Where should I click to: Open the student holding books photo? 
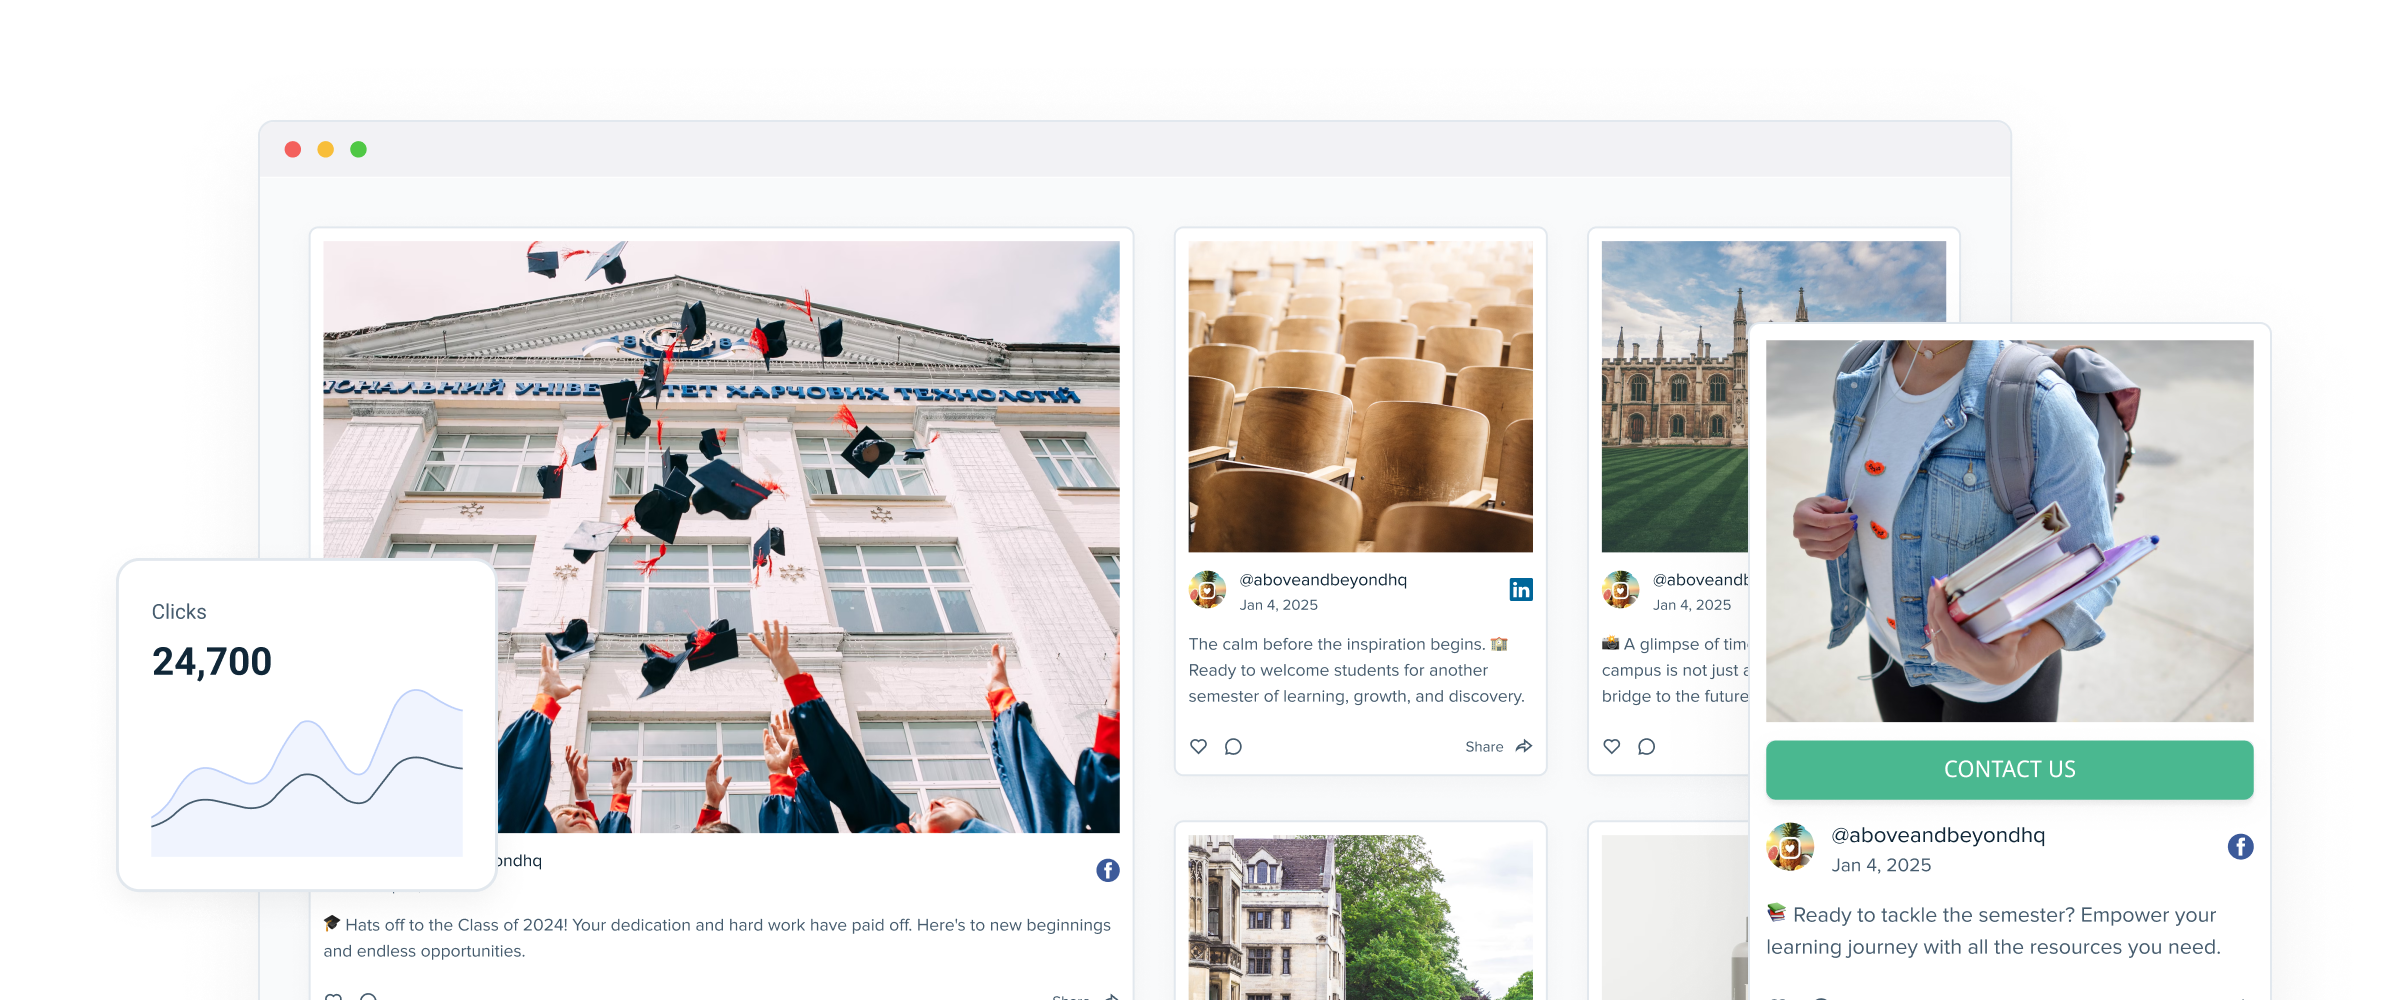(x=2008, y=530)
